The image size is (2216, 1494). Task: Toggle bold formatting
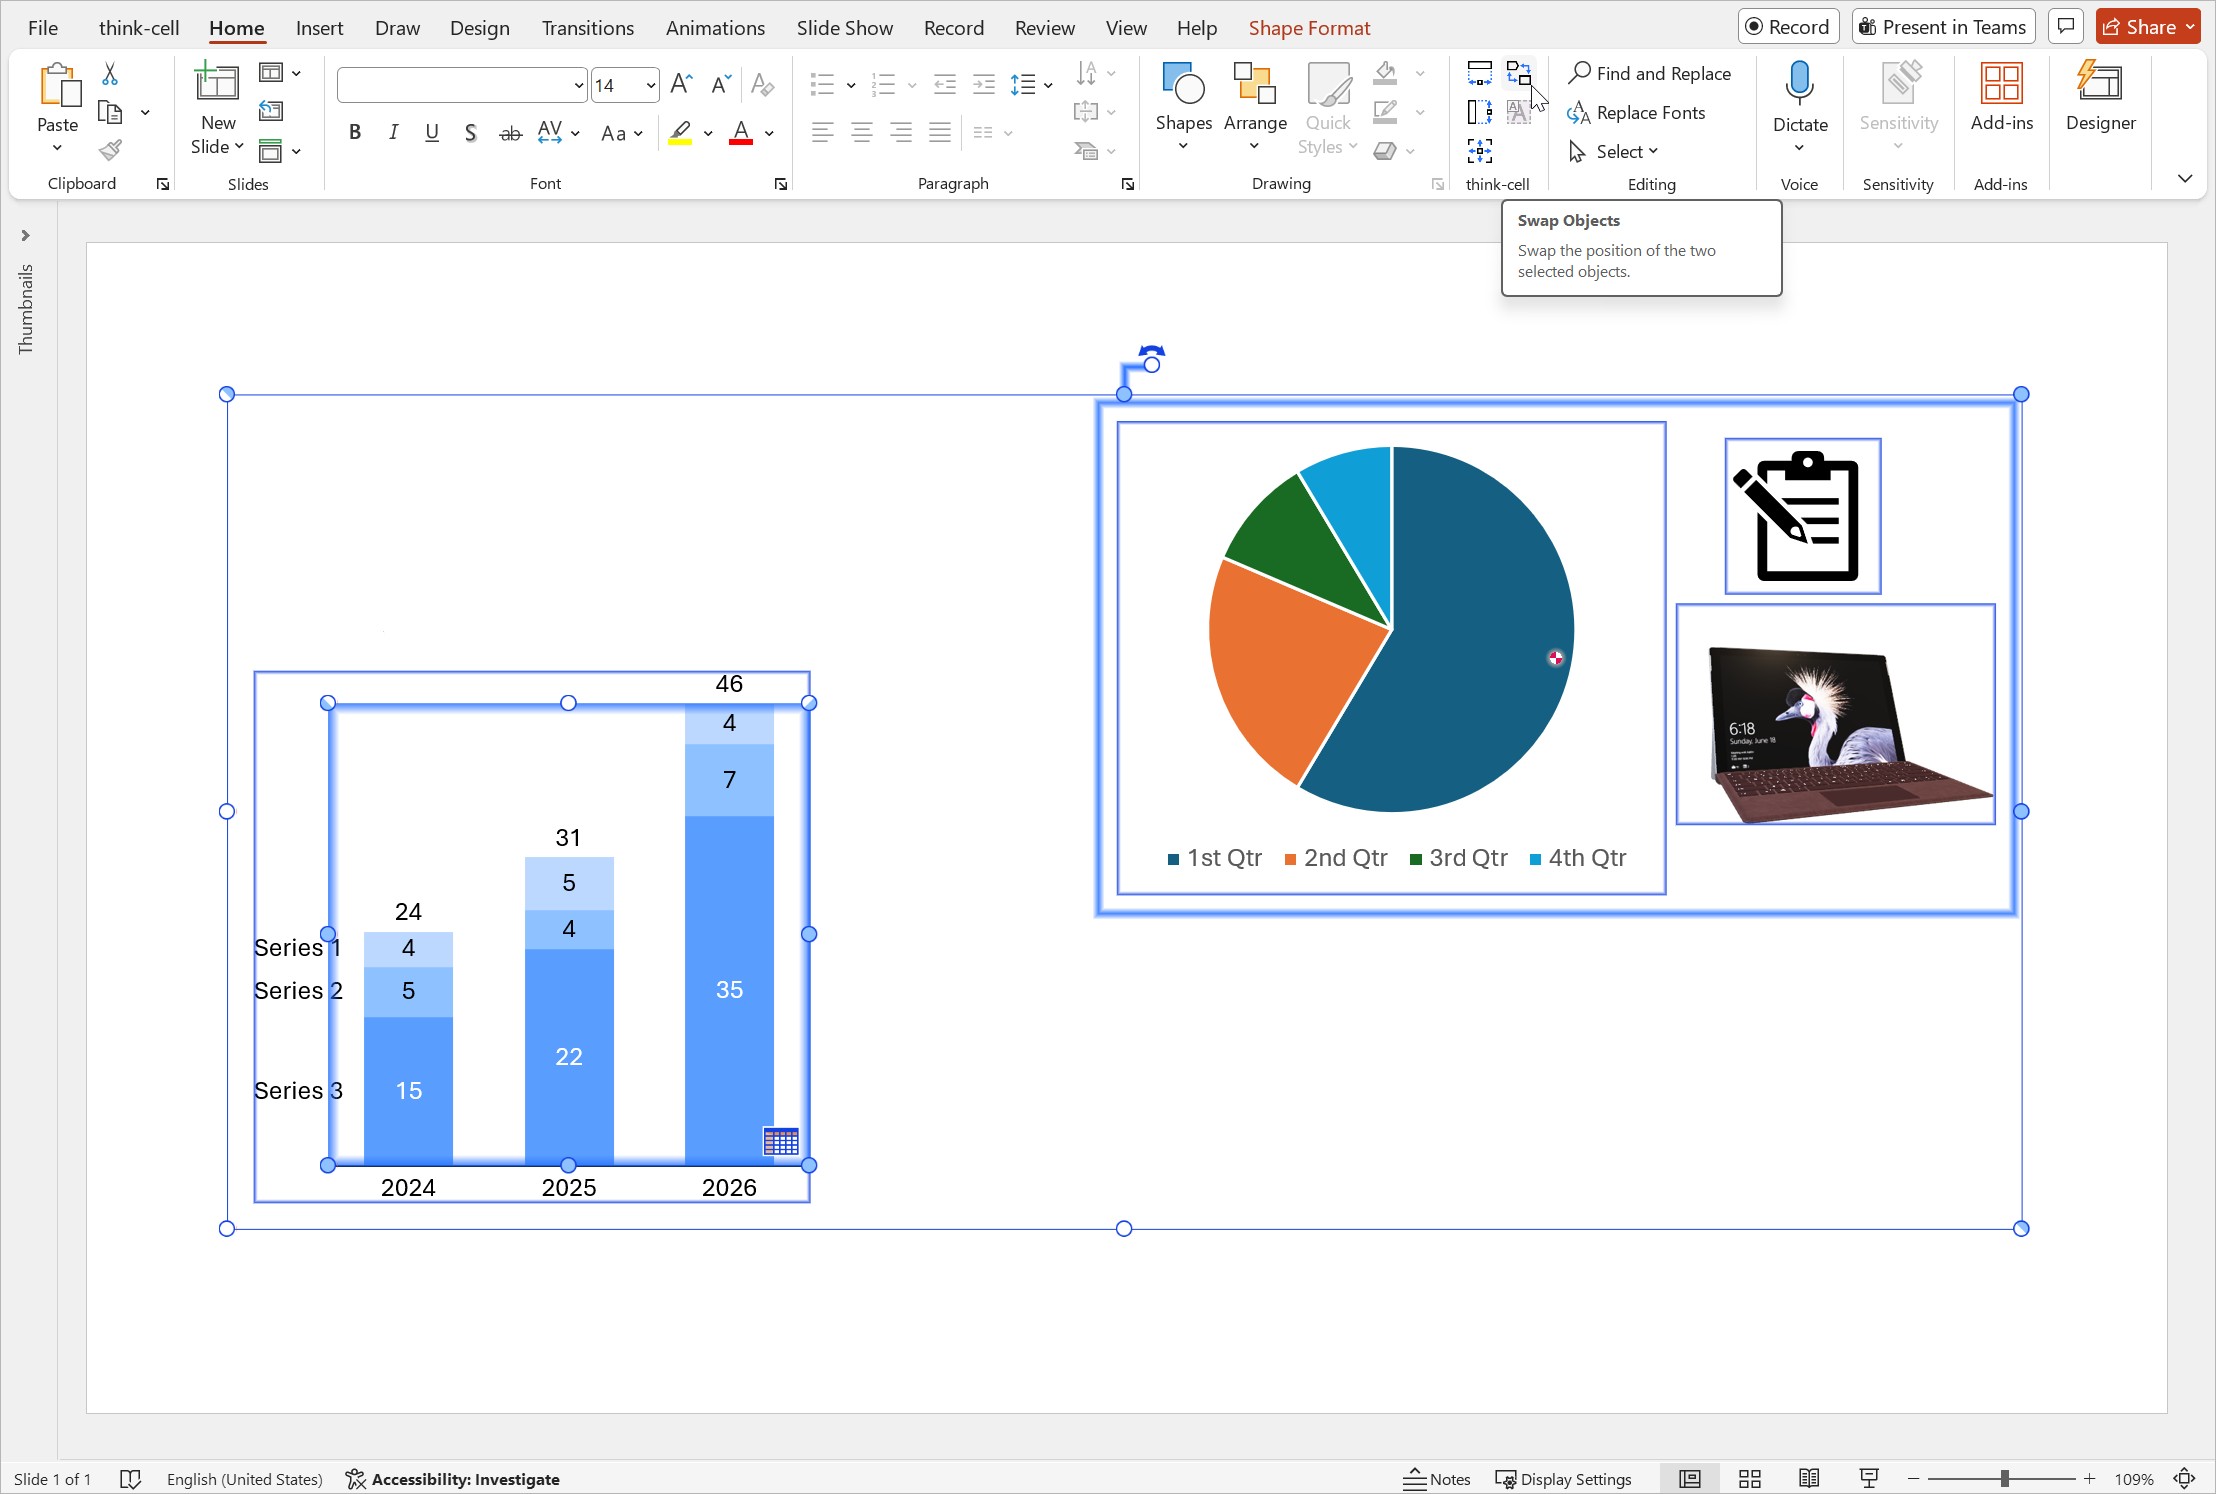[x=354, y=133]
